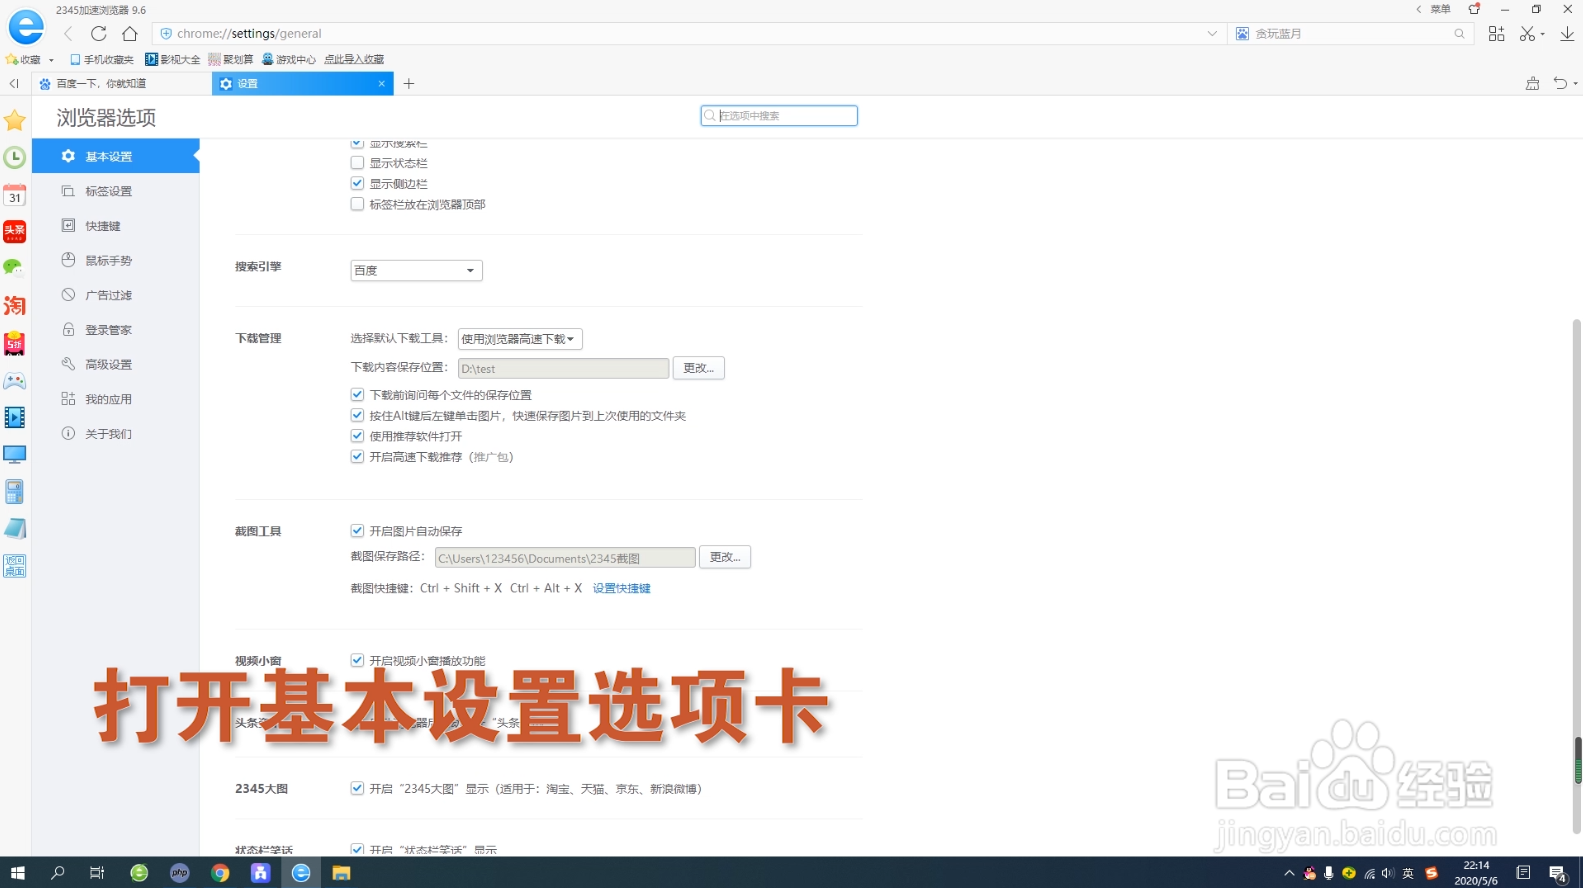Open the undo closed tabs dropdown arrow

point(1575,84)
